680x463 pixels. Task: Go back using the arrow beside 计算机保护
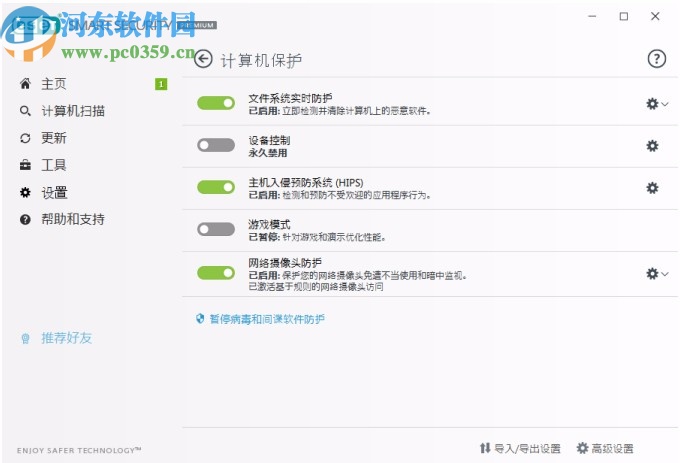[x=203, y=59]
